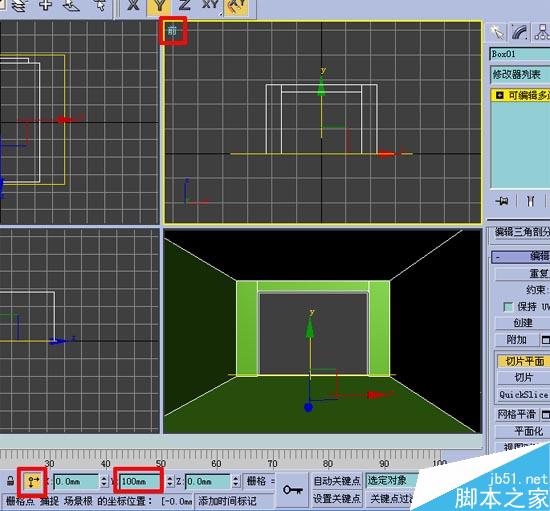Click the arrow cursor toolbar icon
Viewport: 550px width, 511px height.
click(101, 5)
